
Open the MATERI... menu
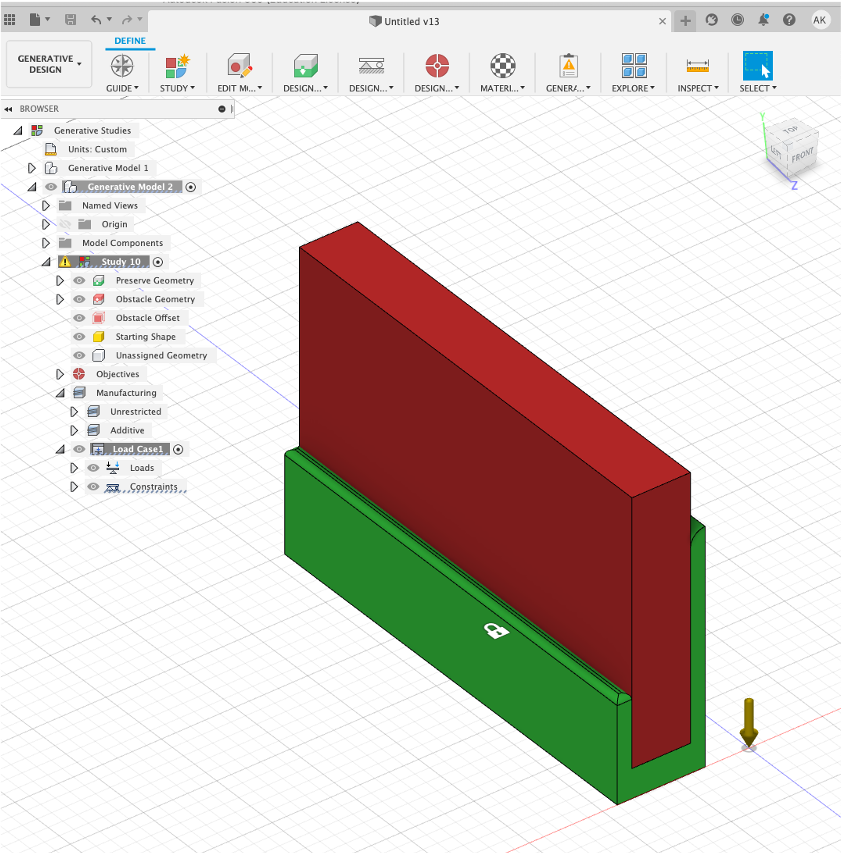502,88
